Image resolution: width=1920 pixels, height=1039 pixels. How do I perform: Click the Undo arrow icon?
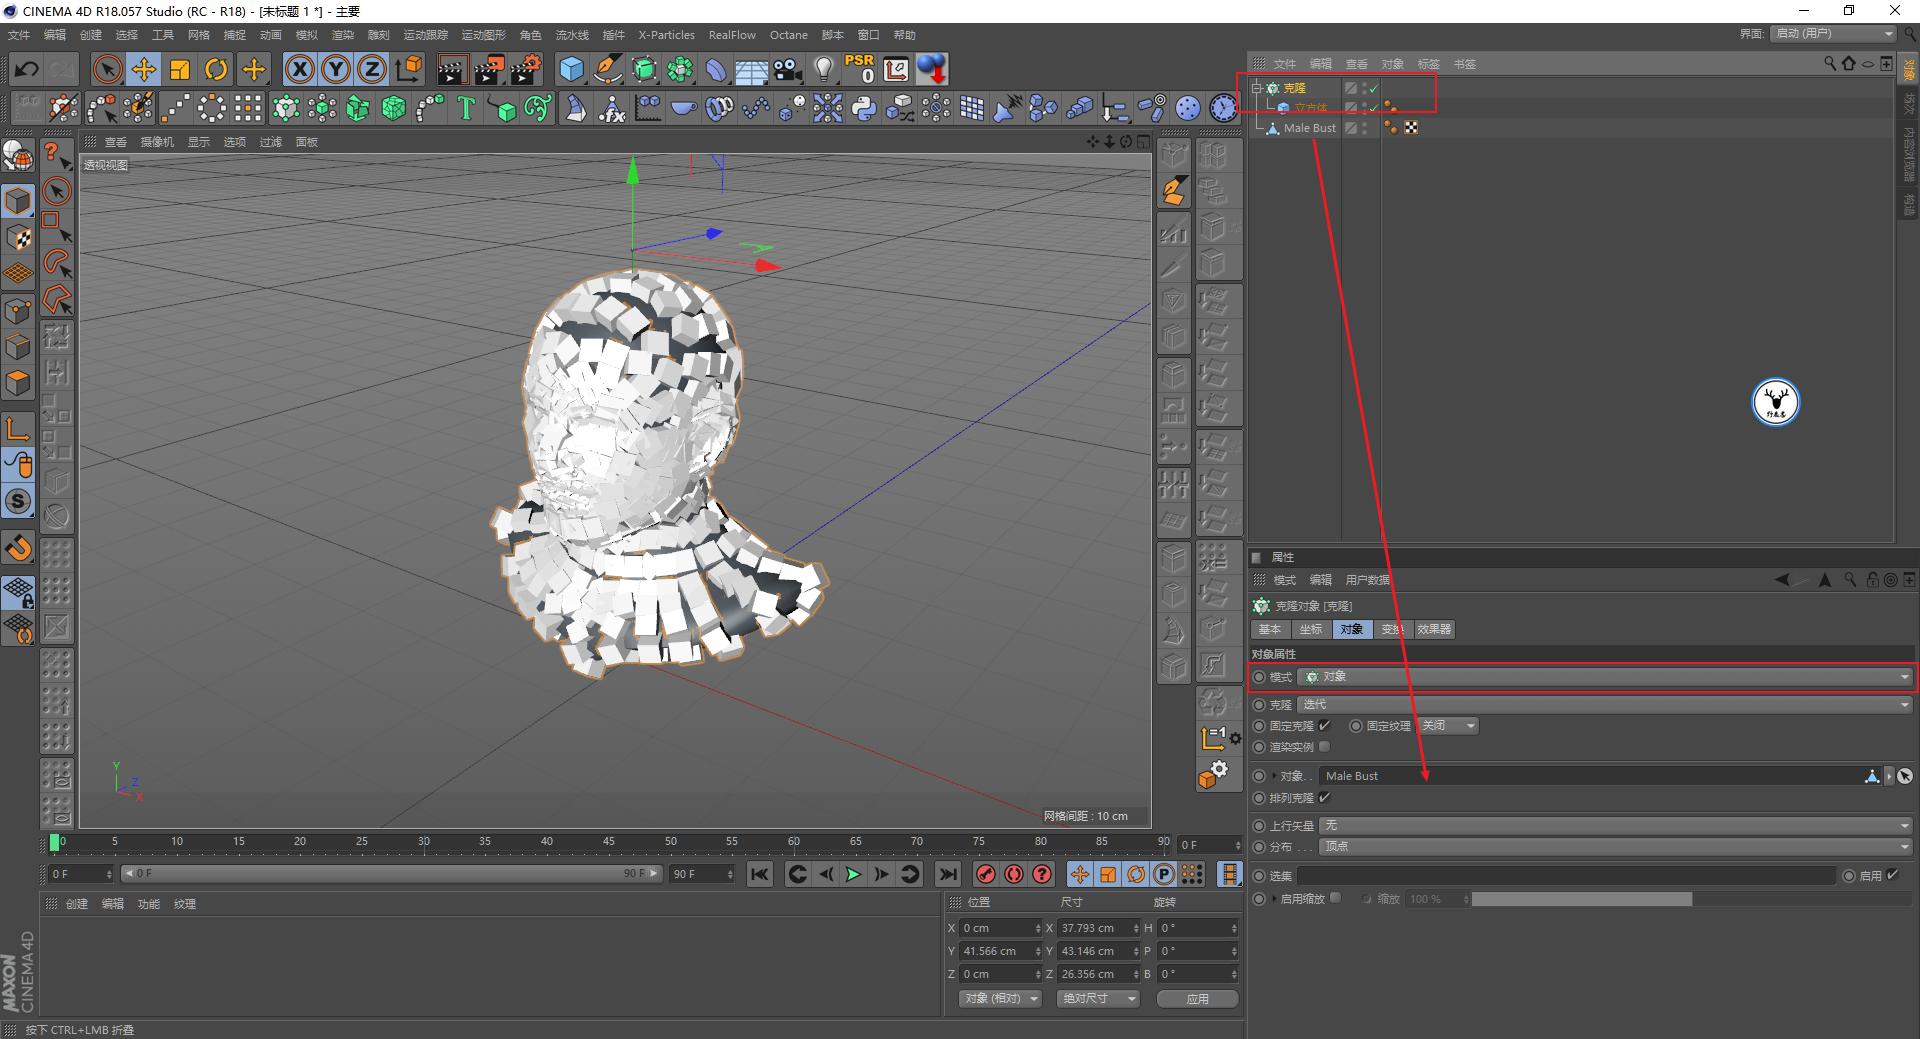[x=27, y=69]
